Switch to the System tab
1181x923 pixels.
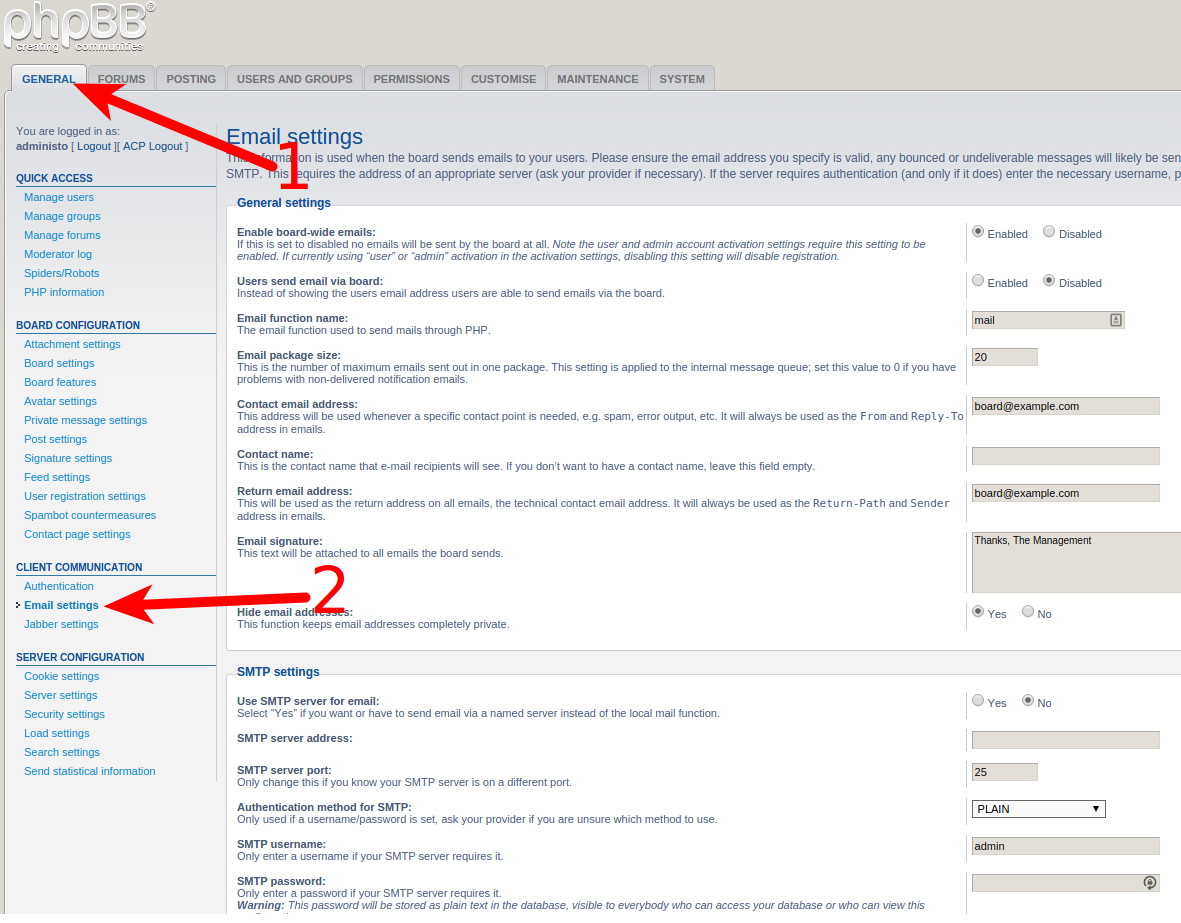coord(682,78)
